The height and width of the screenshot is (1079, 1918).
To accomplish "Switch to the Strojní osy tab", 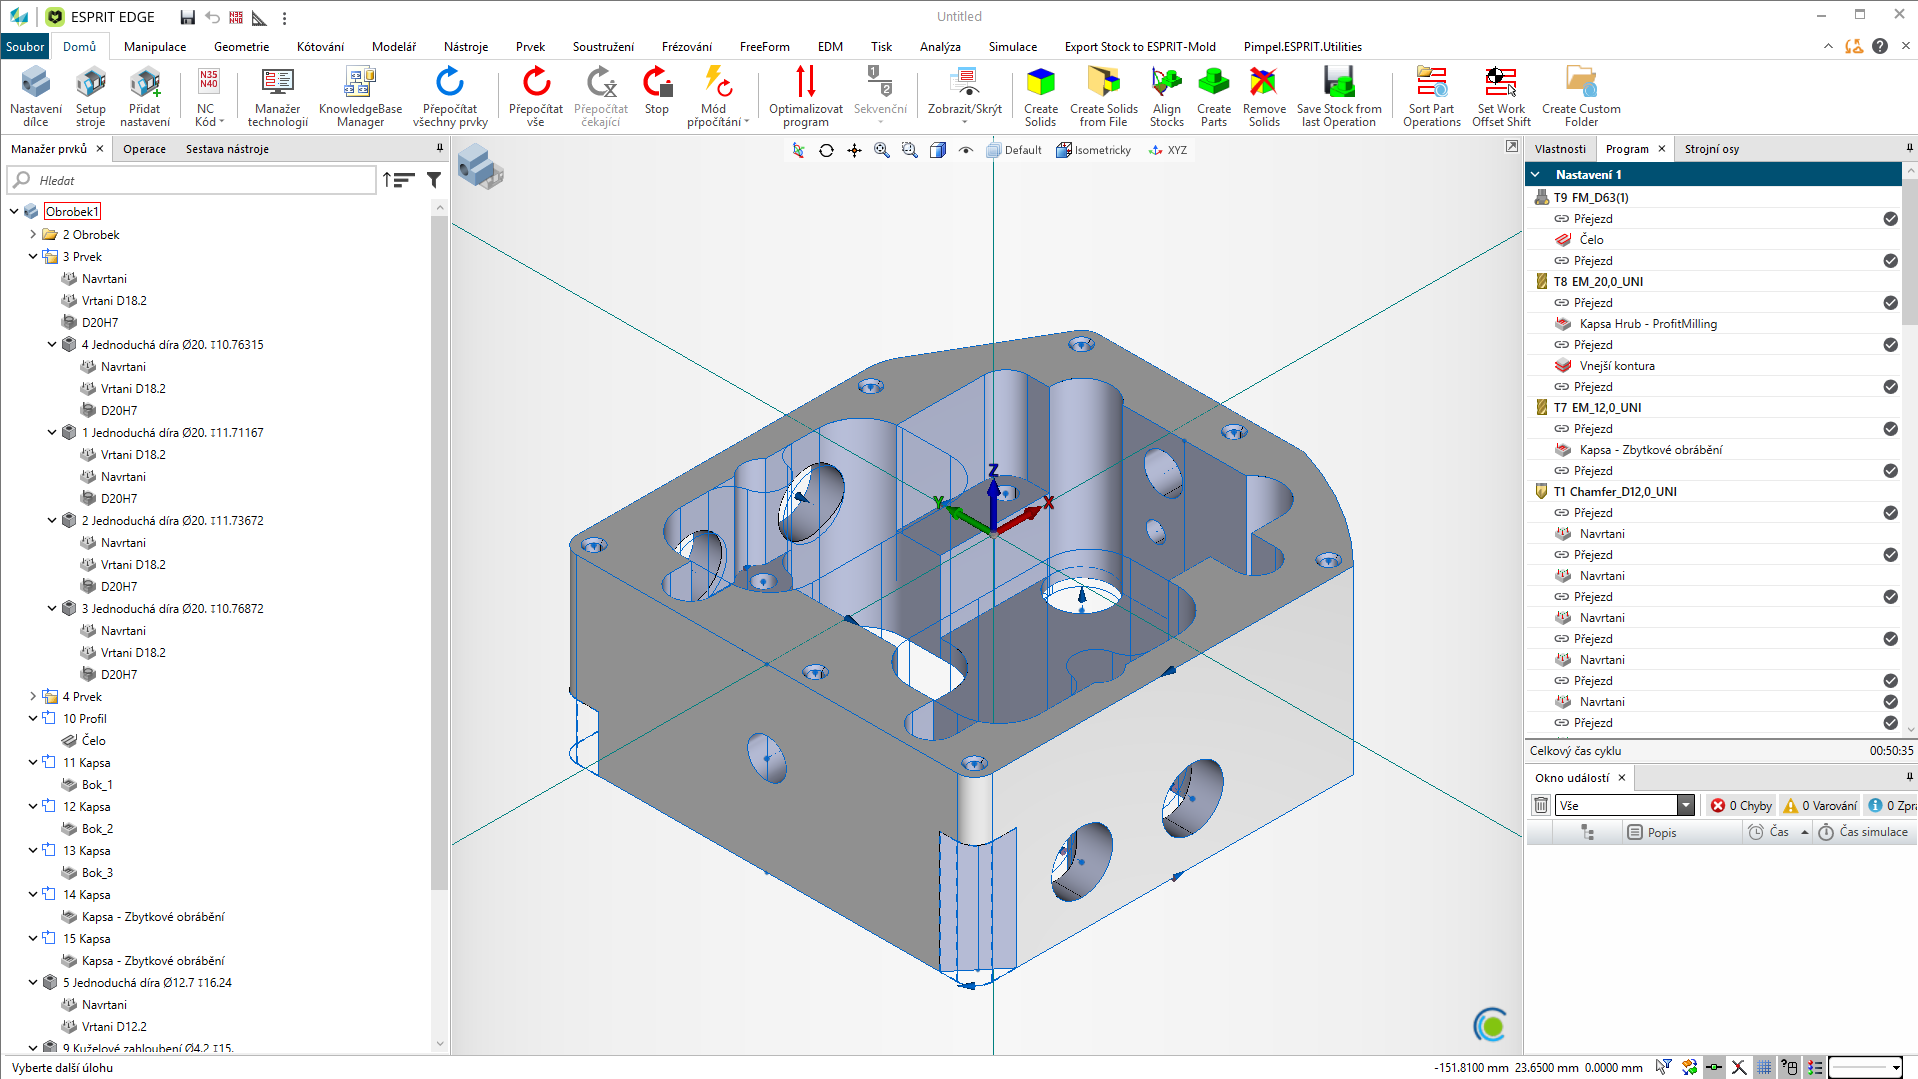I will click(x=1711, y=149).
